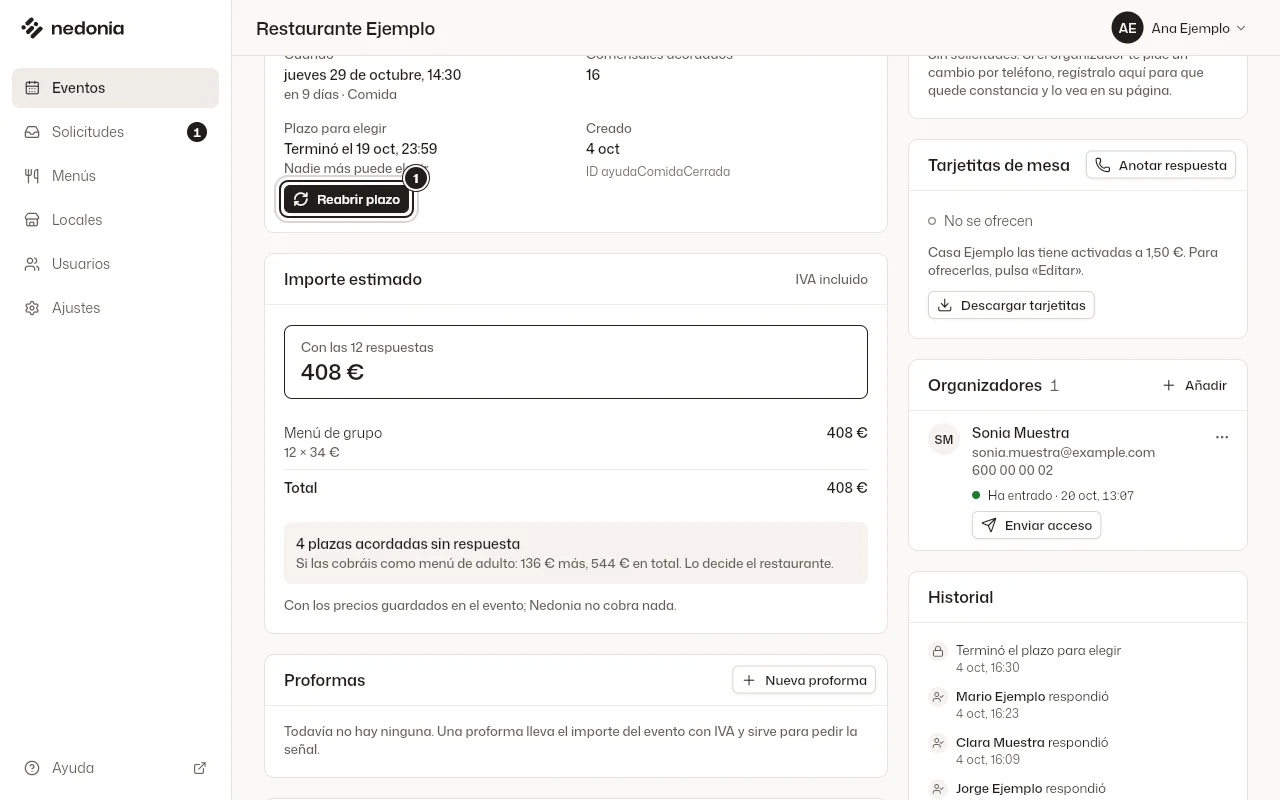Open the Menús section
Screen dimensions: 1280x800
click(x=115, y=176)
